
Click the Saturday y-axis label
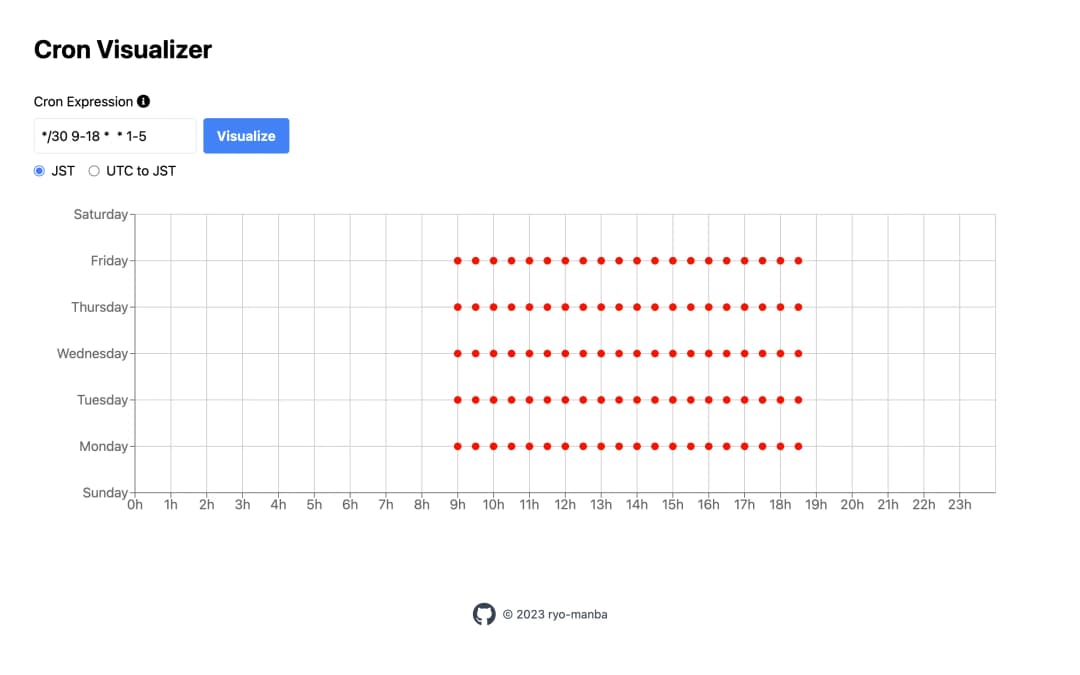pos(100,214)
